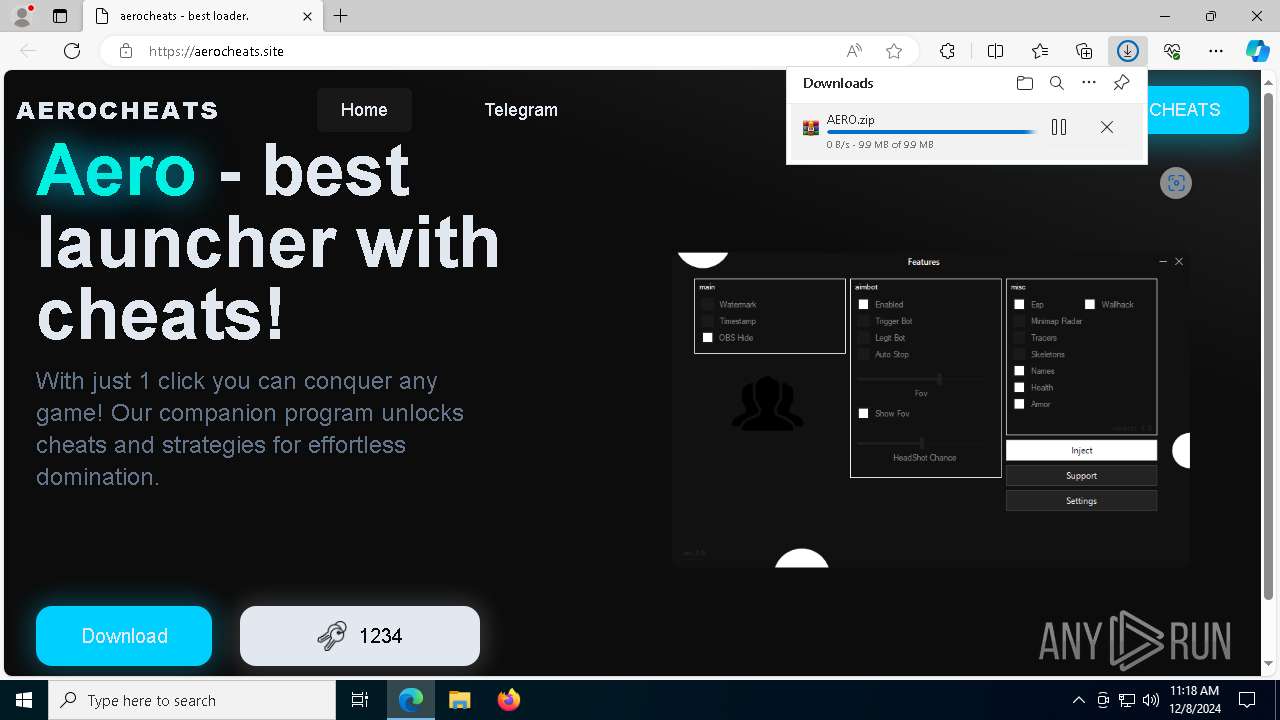The width and height of the screenshot is (1280, 720).
Task: Pause the AERO.zip download
Action: coord(1059,127)
